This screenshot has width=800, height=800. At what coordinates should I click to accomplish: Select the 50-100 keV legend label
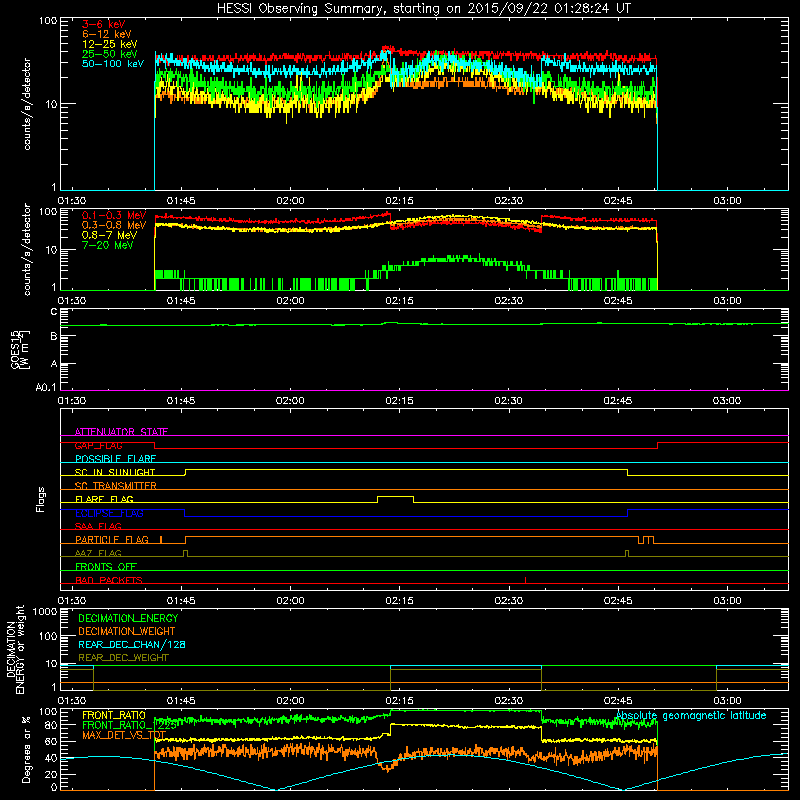[x=113, y=64]
